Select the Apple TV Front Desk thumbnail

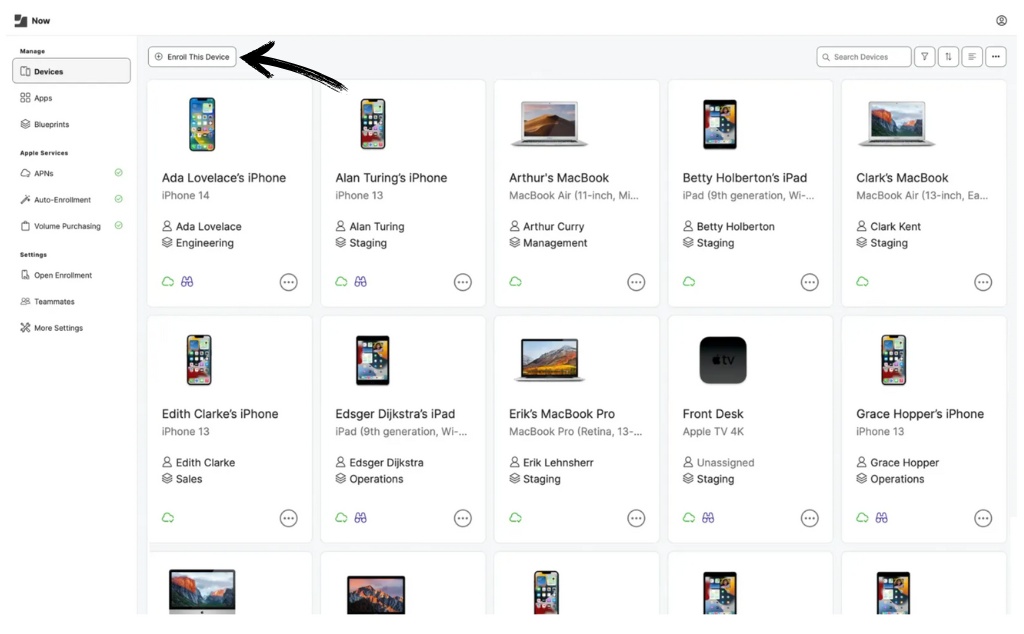click(723, 360)
